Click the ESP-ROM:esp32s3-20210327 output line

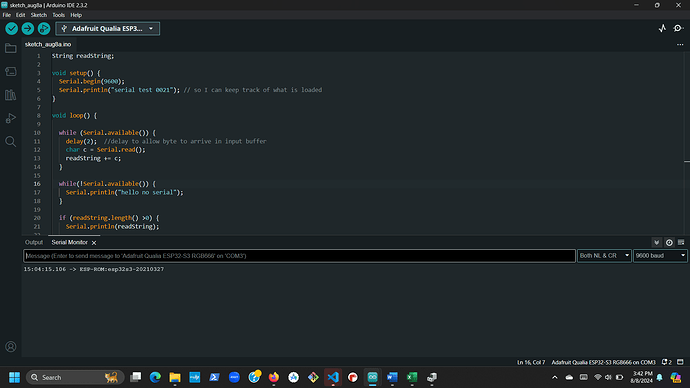coord(94,269)
